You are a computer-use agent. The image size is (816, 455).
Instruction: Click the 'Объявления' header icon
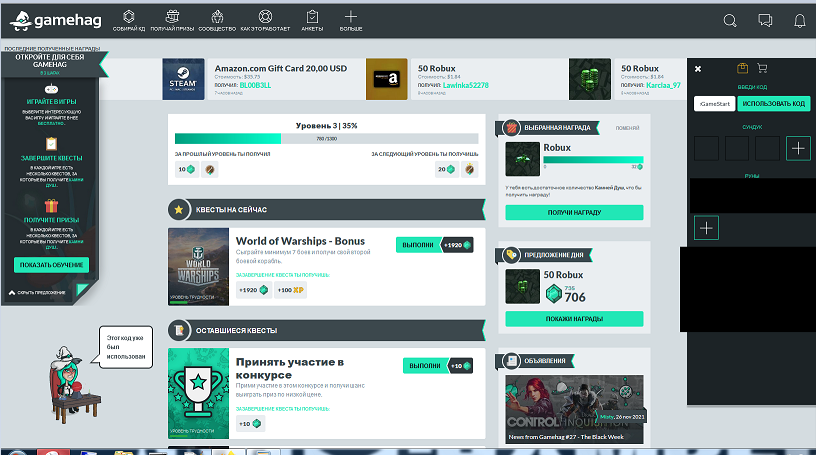(x=511, y=360)
